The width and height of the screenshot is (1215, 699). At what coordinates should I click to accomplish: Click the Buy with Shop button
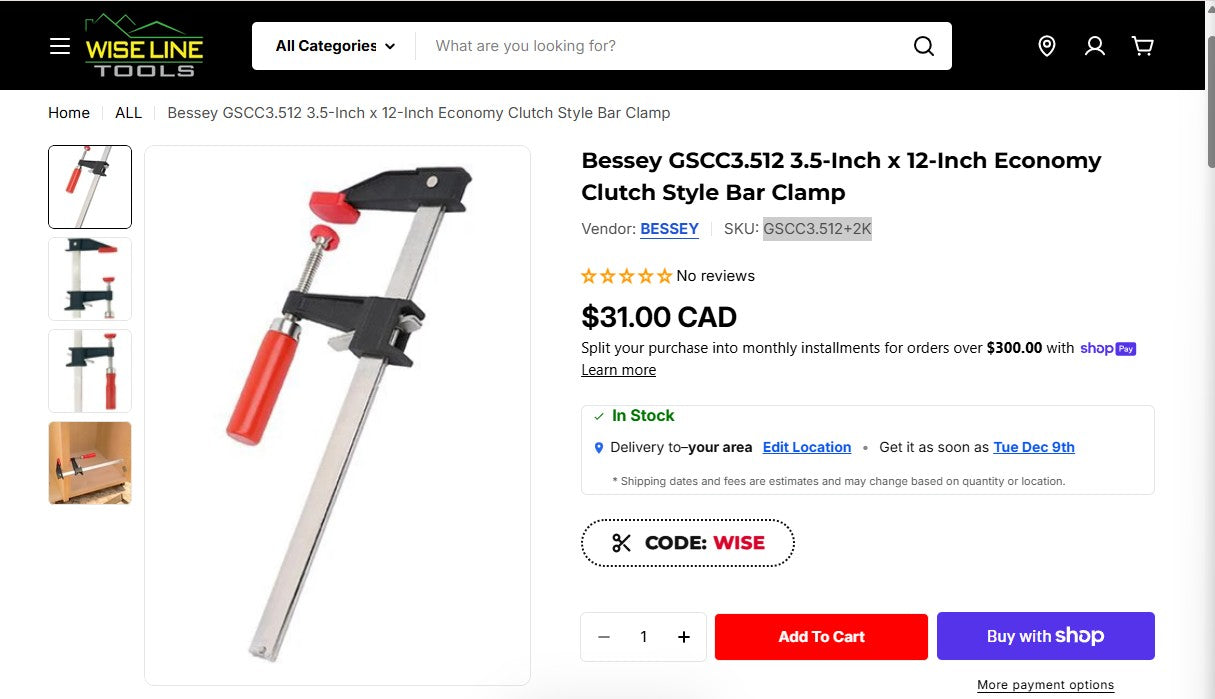coord(1045,636)
